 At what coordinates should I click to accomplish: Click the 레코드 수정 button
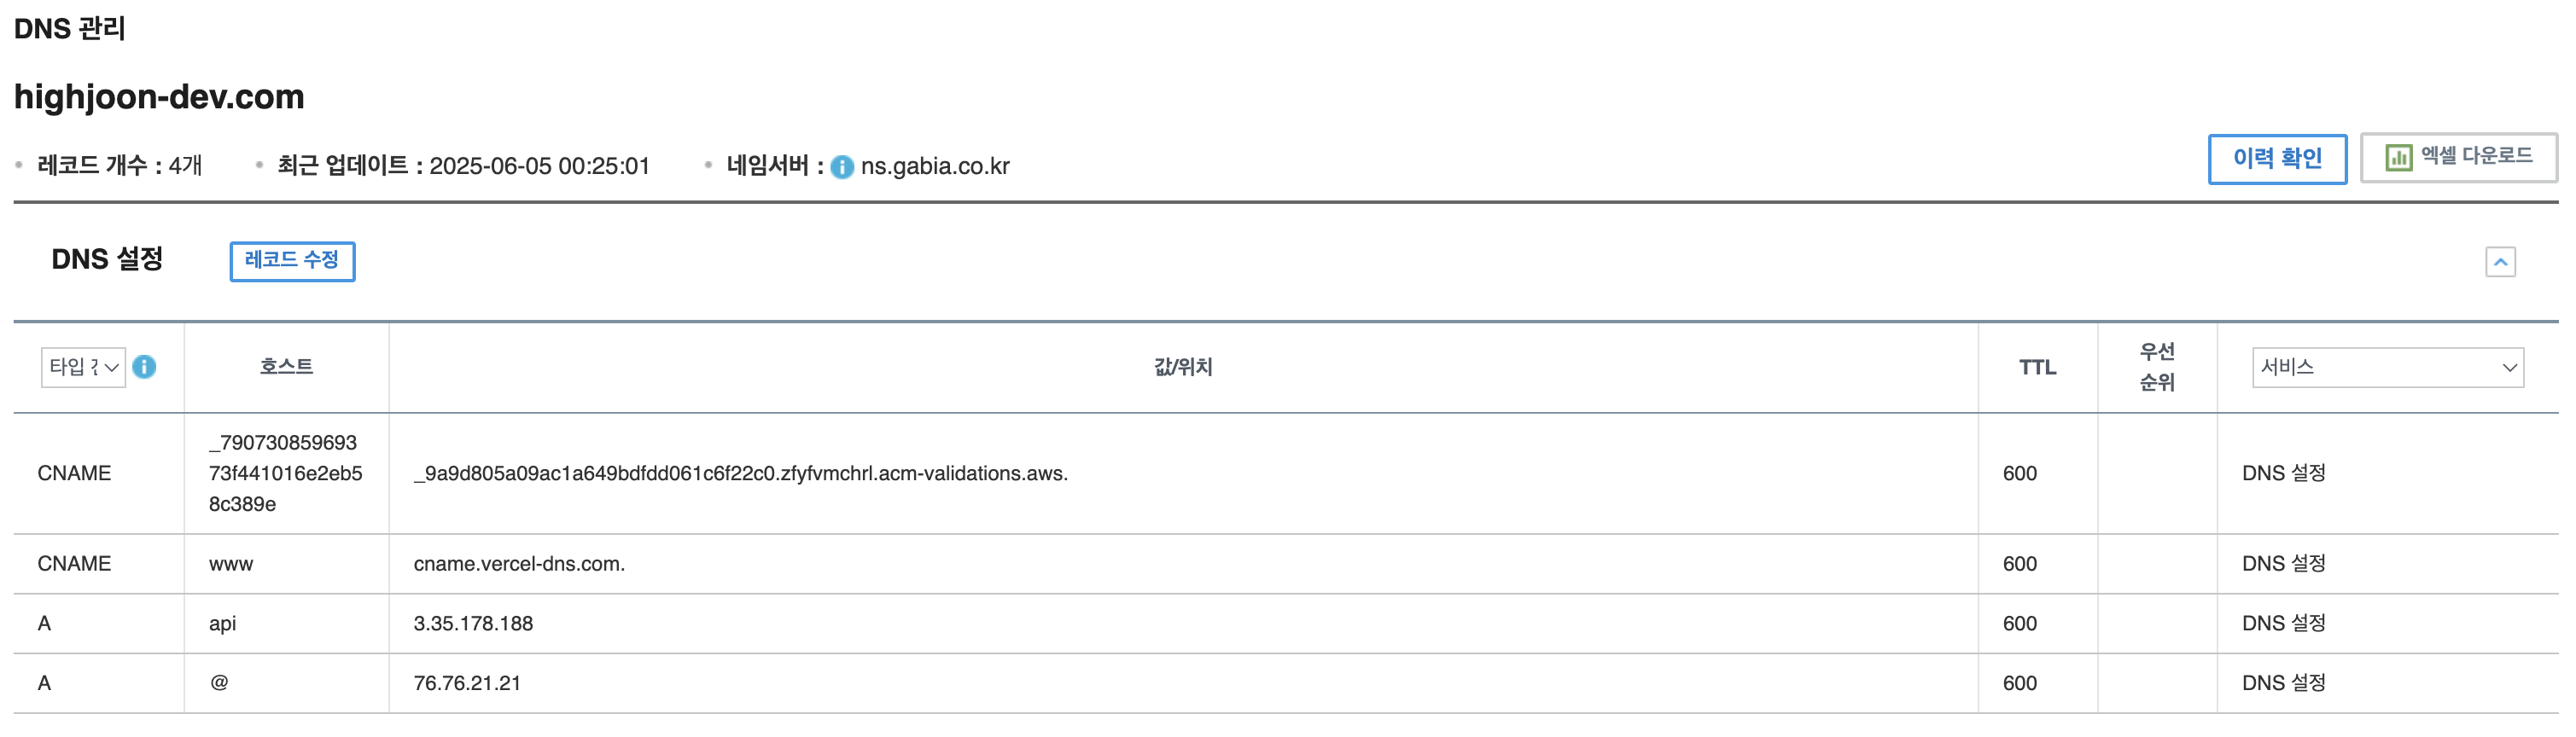pos(292,261)
